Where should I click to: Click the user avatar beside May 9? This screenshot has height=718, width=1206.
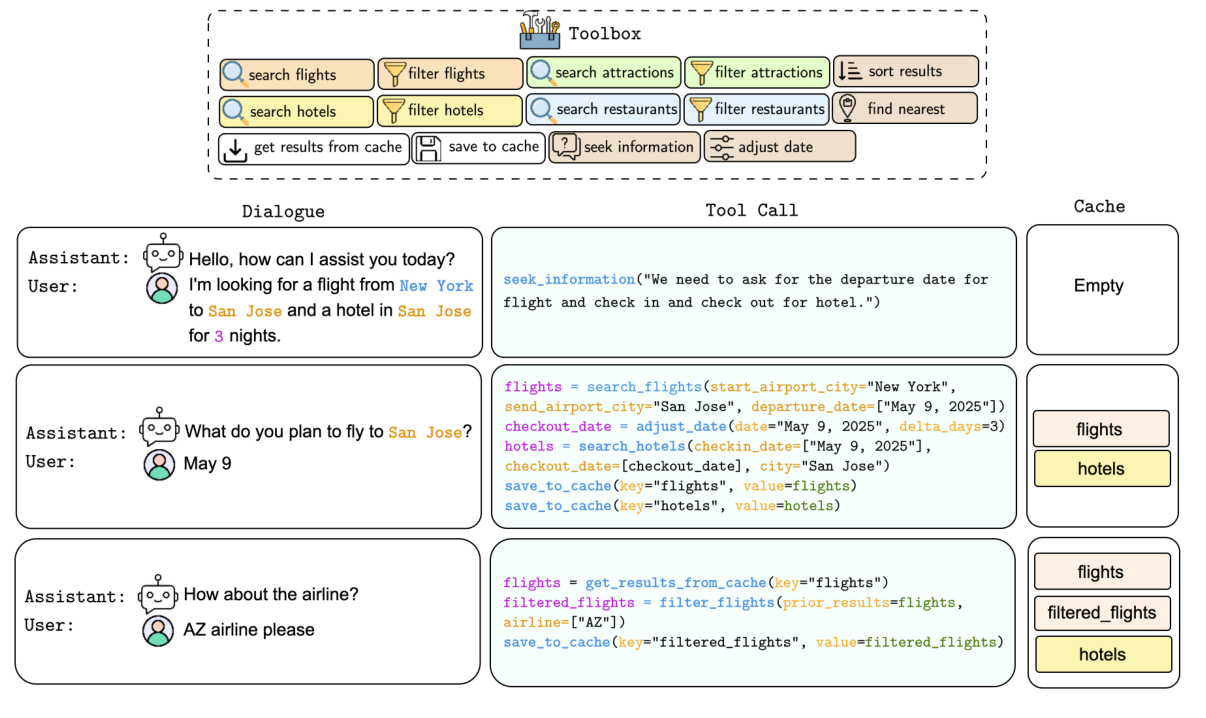[x=160, y=465]
